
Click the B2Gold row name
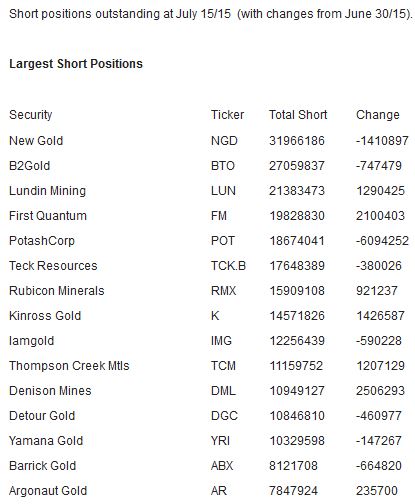tap(29, 166)
